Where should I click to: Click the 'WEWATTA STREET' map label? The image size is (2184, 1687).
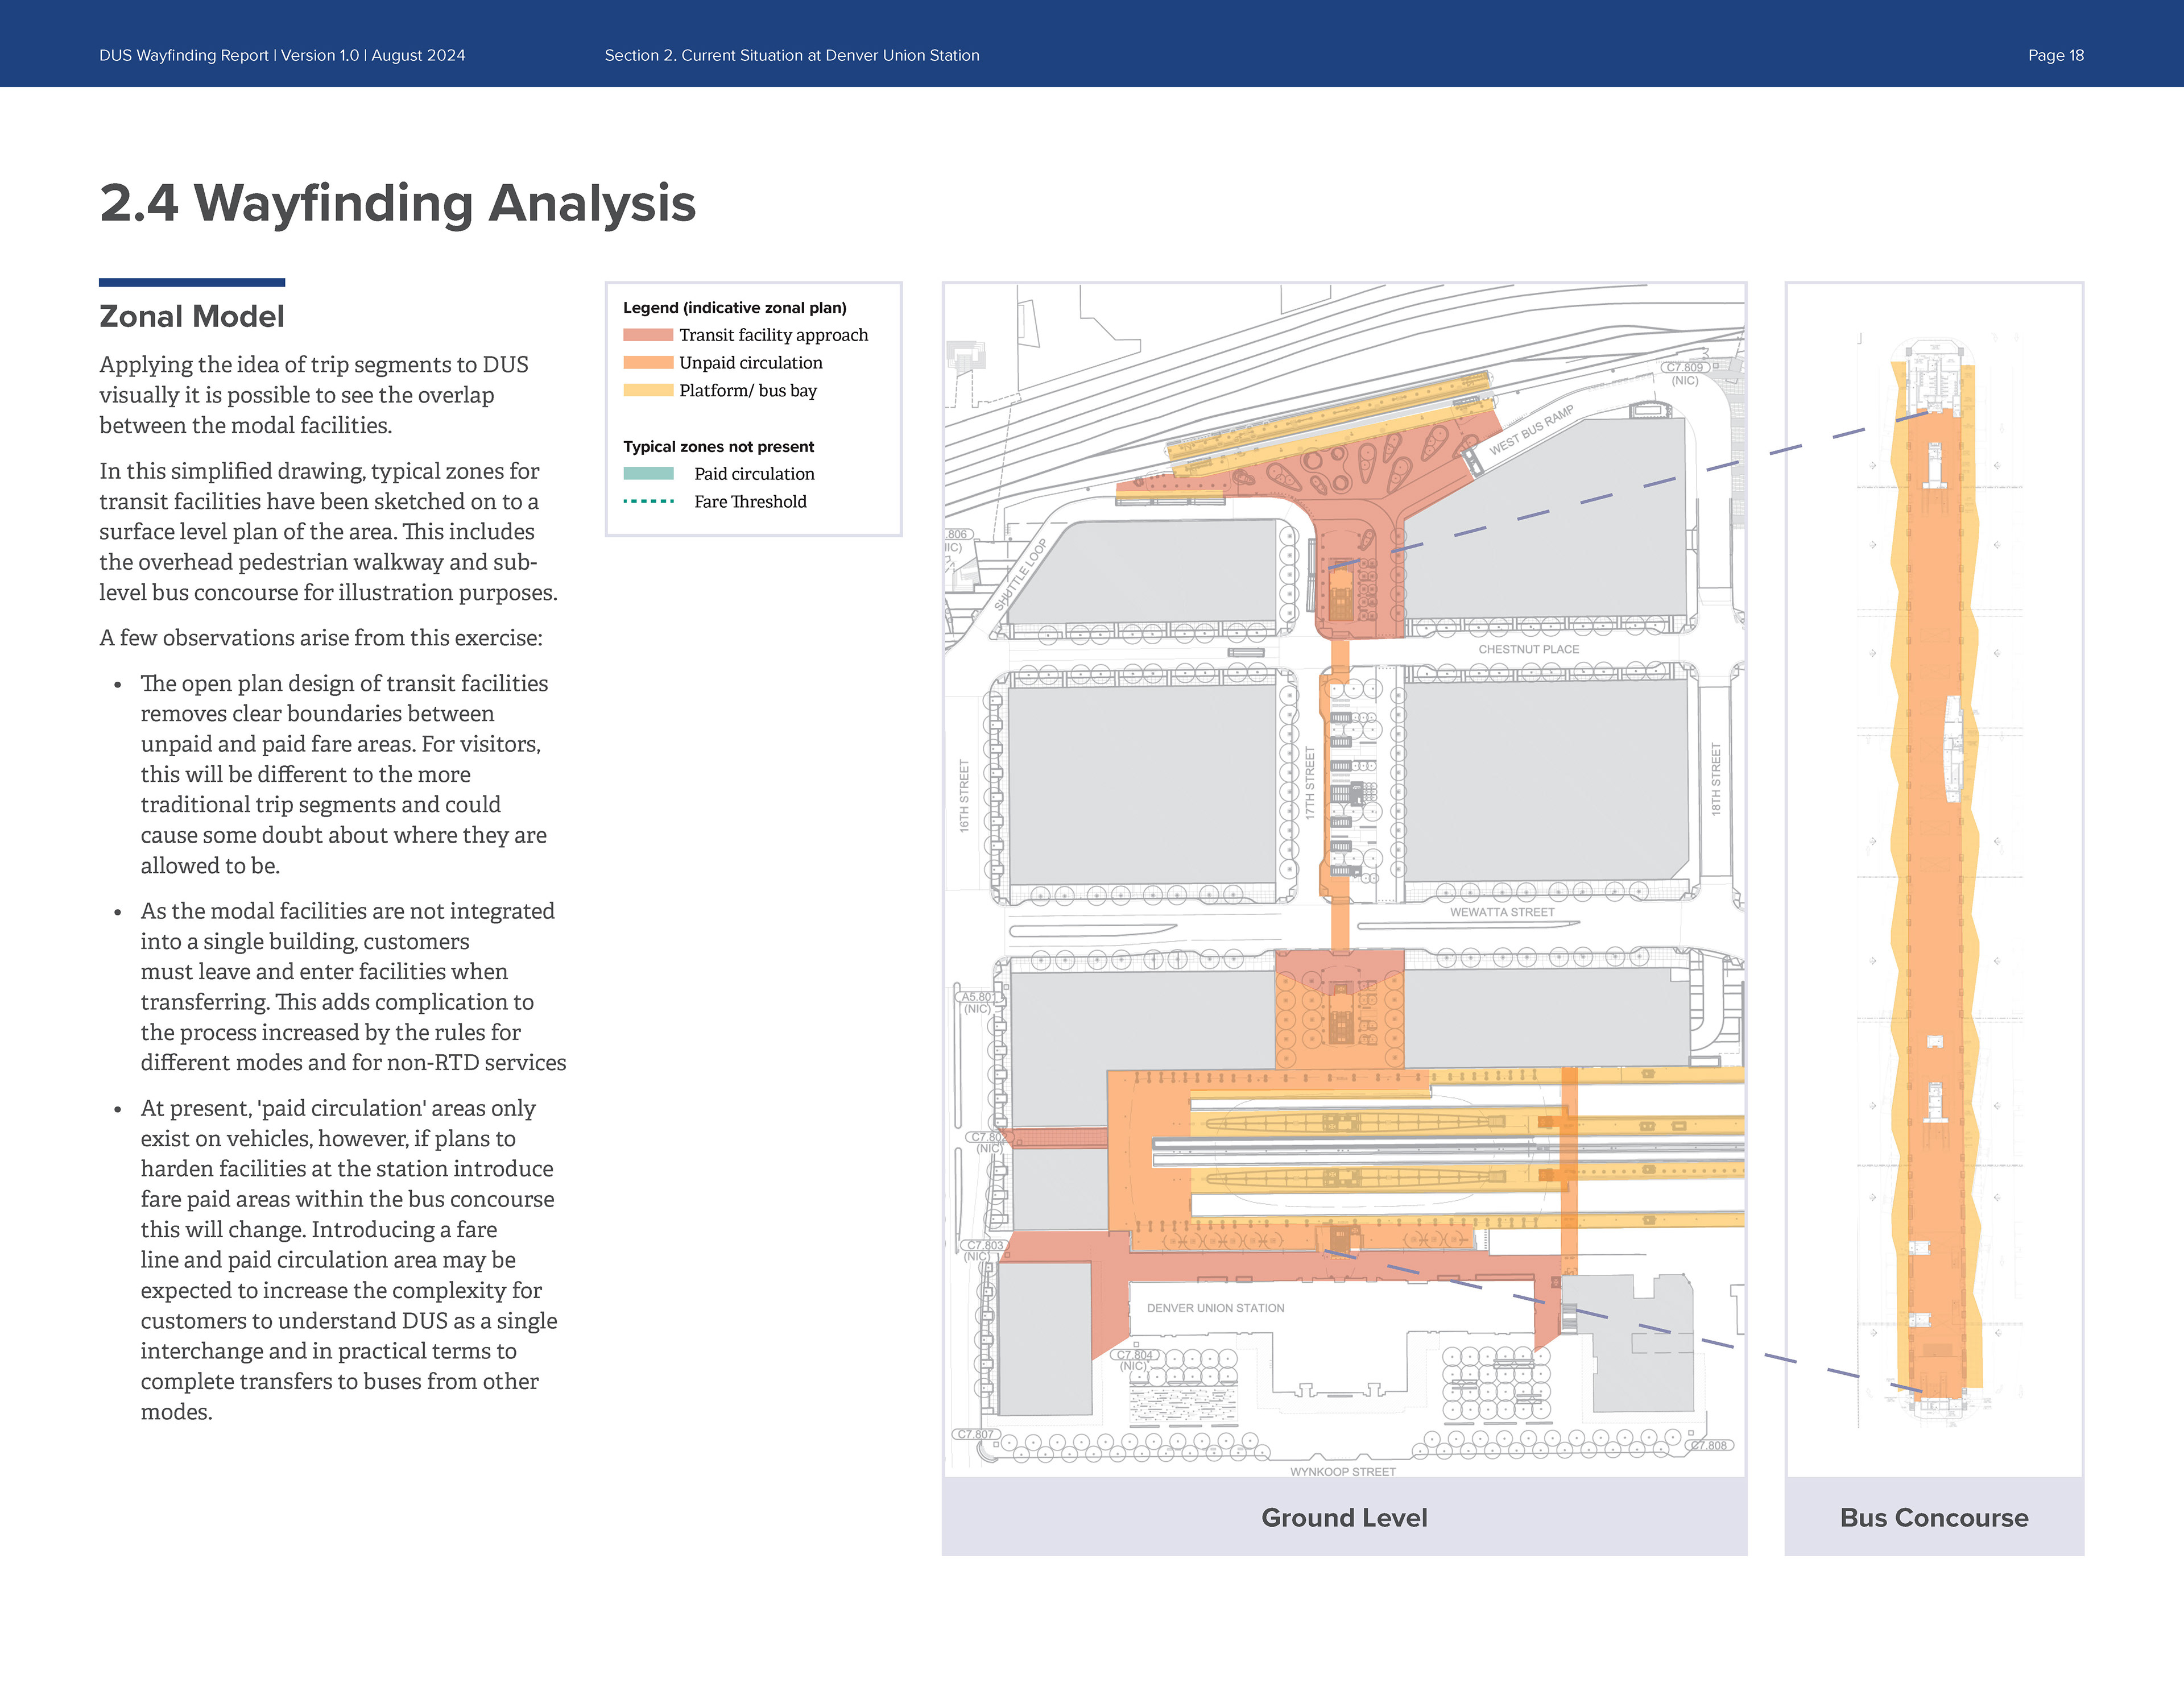(x=1502, y=912)
